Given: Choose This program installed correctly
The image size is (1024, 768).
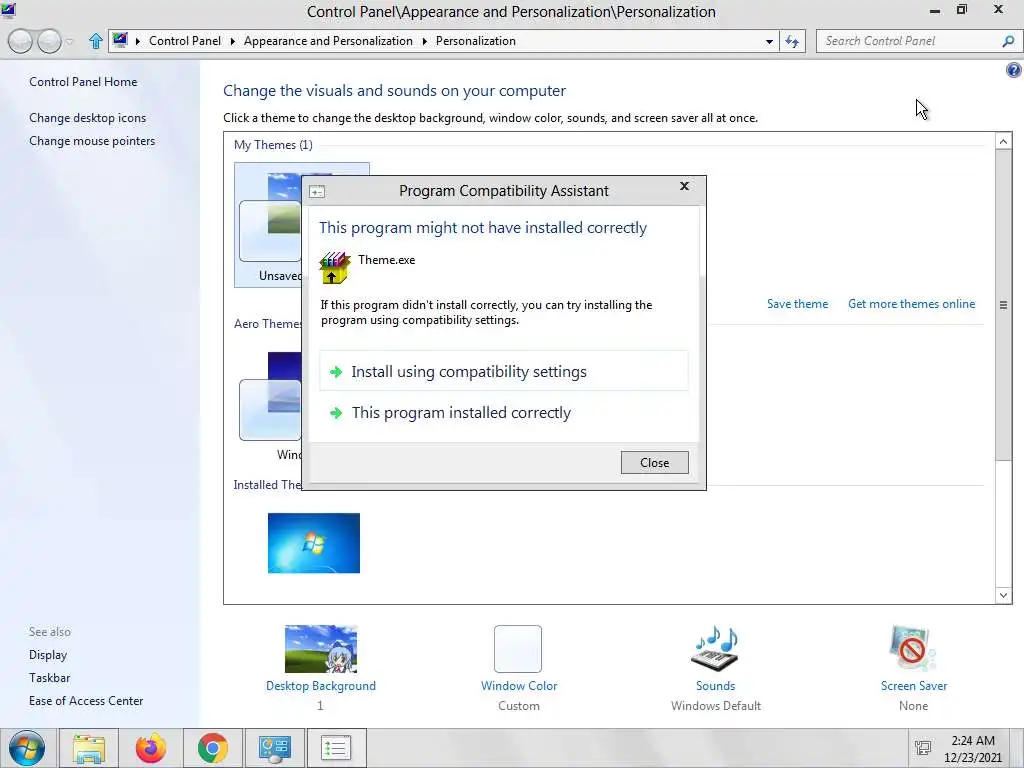Looking at the screenshot, I should [x=504, y=412].
